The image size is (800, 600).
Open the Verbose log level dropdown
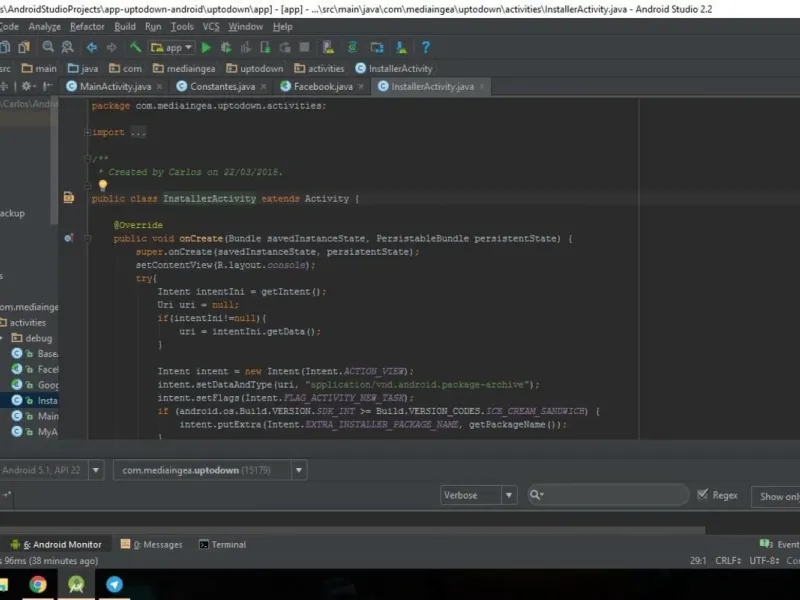pyautogui.click(x=479, y=495)
